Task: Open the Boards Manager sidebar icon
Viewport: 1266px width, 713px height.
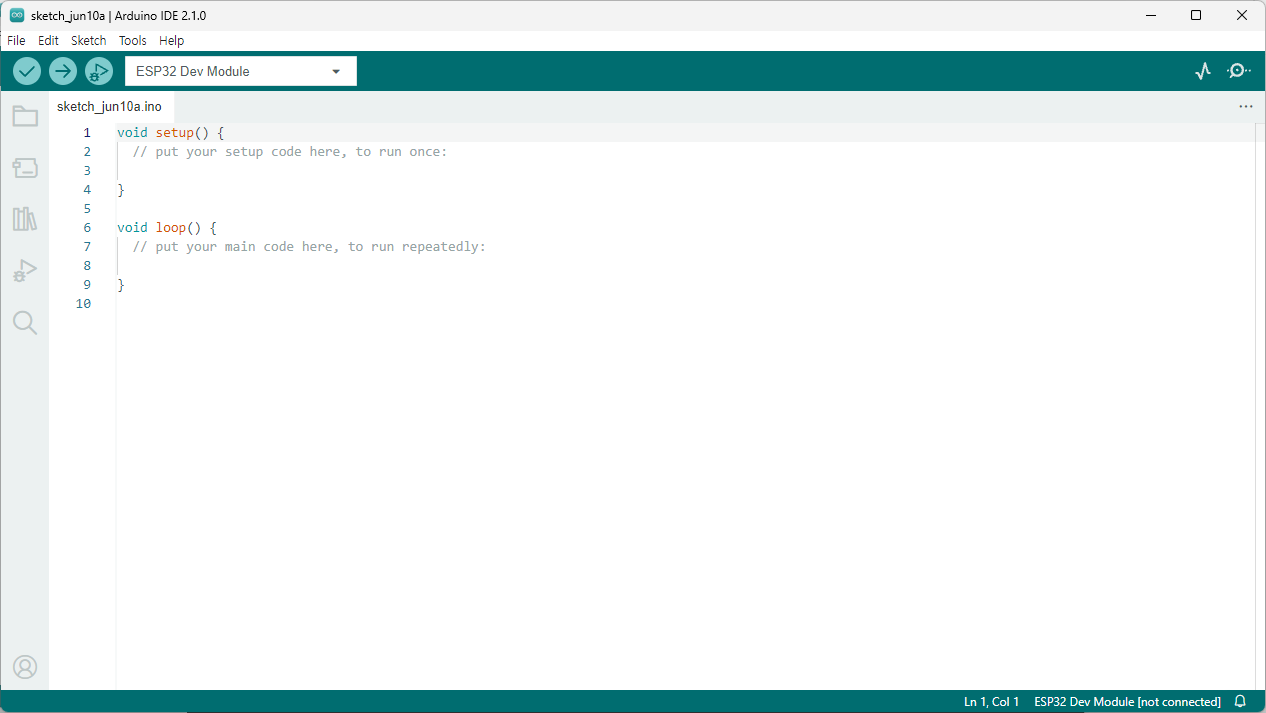Action: pos(25,168)
